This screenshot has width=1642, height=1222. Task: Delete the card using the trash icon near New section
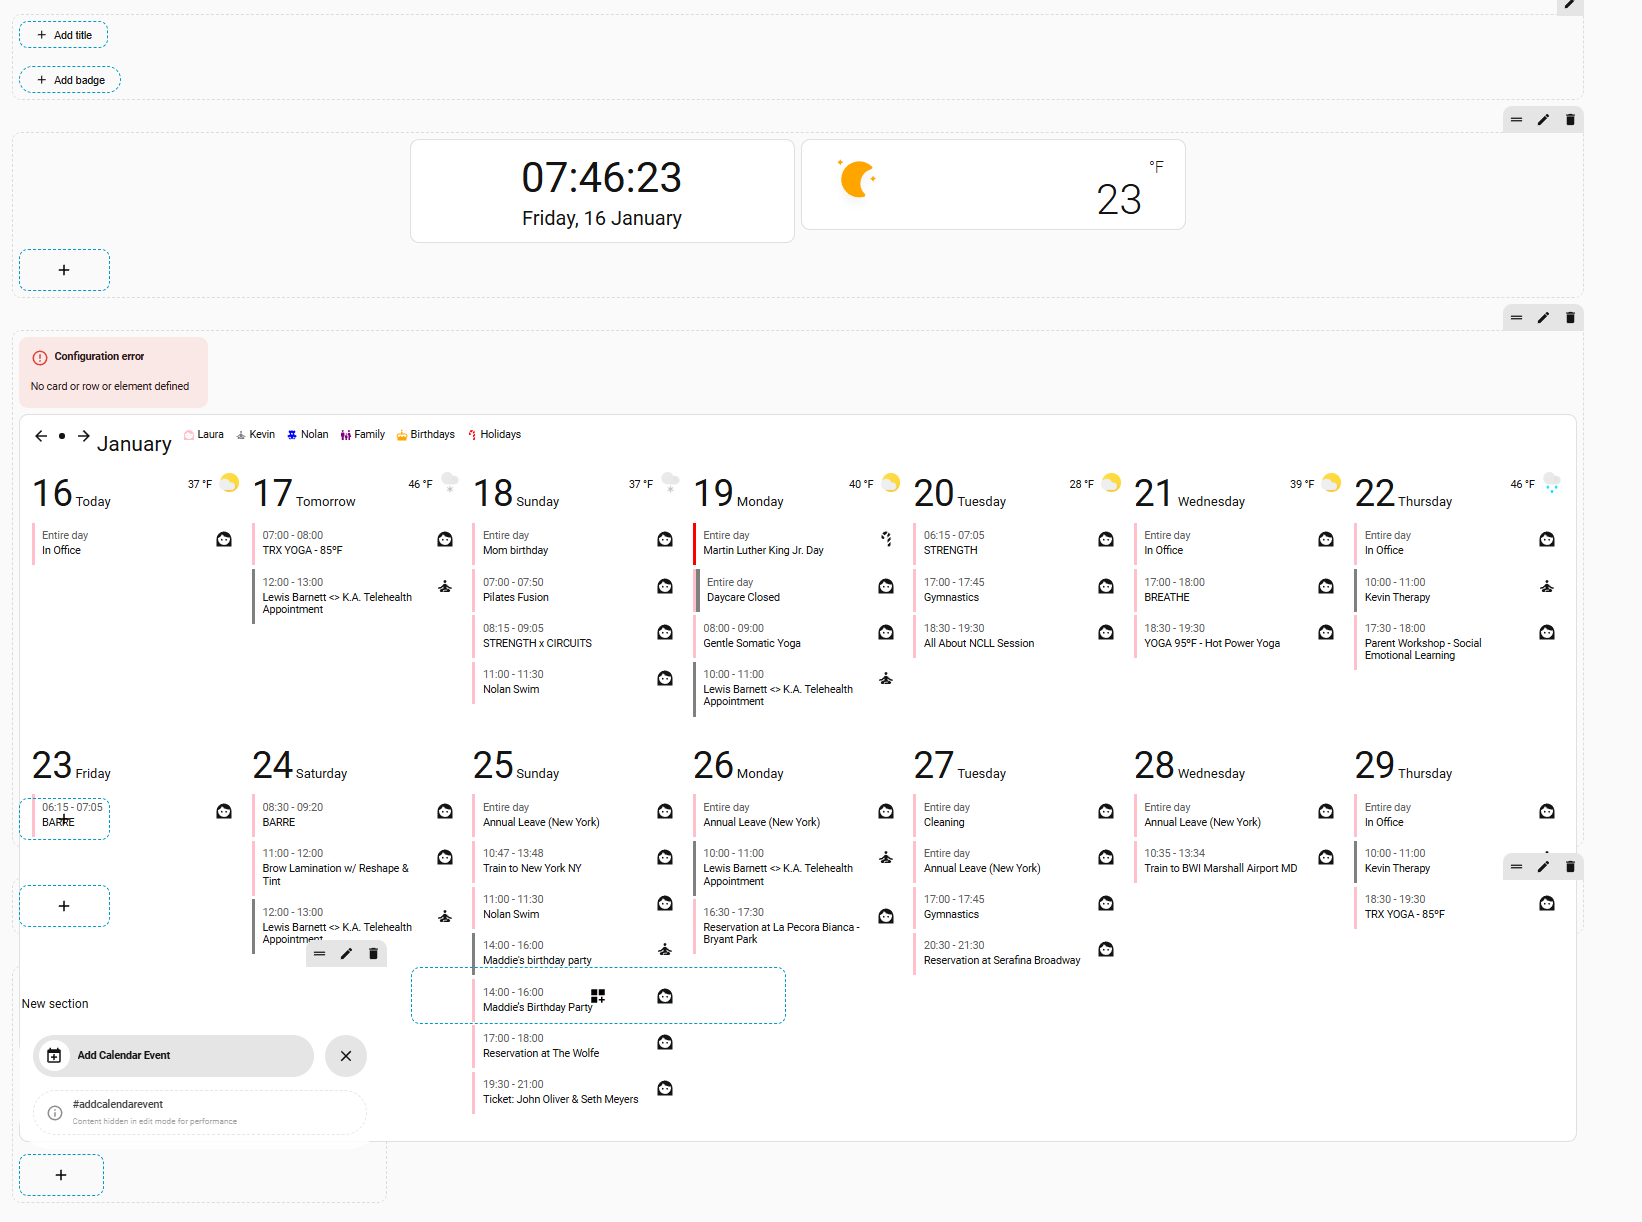tap(373, 954)
